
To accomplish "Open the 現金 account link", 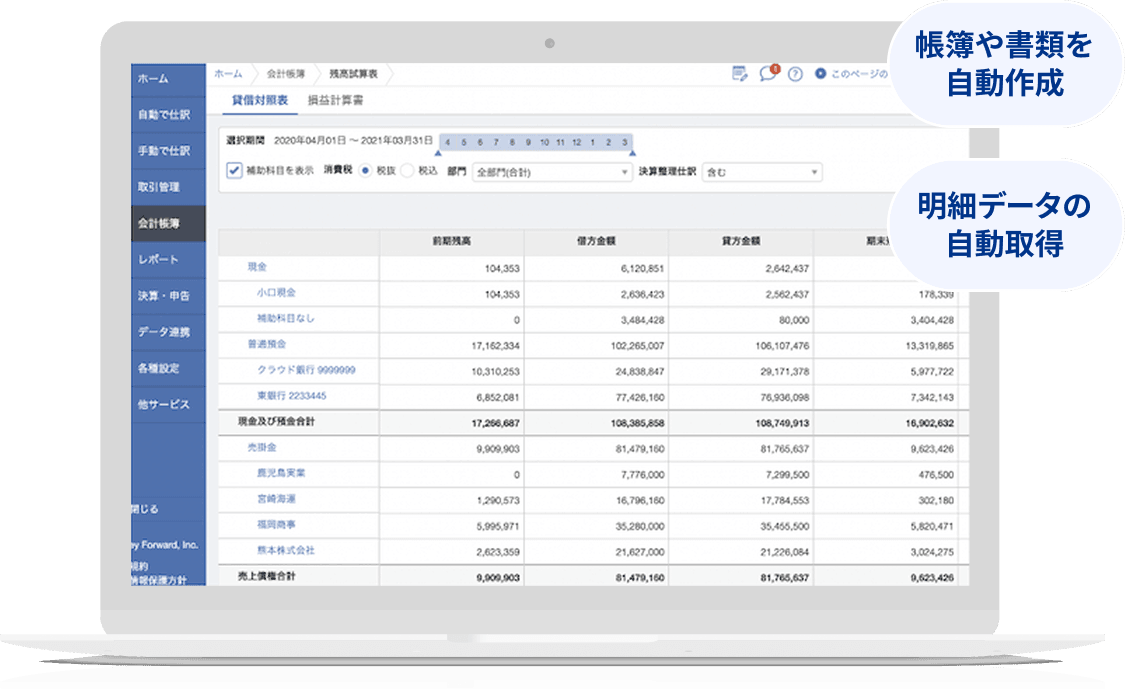I will click(257, 267).
